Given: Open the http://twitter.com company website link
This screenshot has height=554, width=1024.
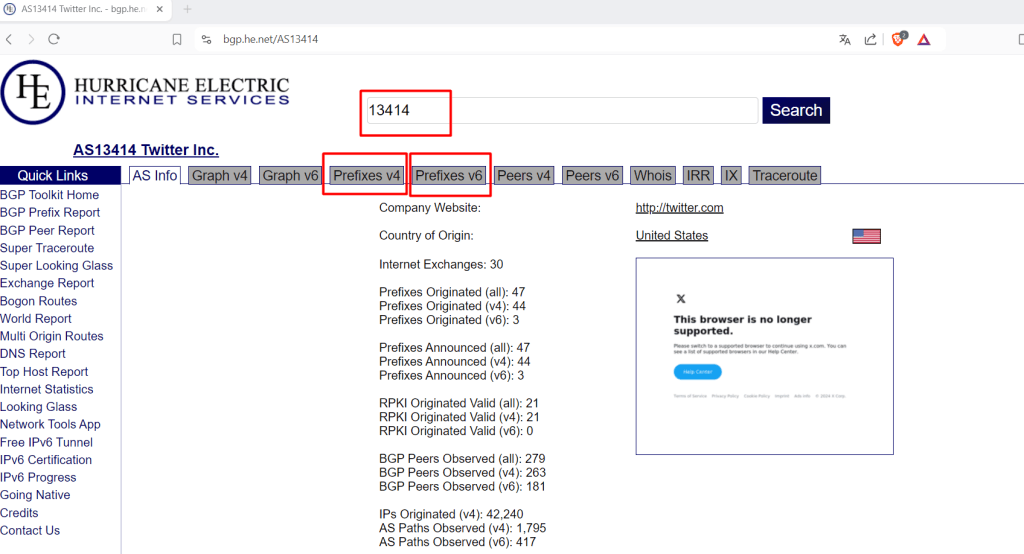Looking at the screenshot, I should pyautogui.click(x=679, y=208).
